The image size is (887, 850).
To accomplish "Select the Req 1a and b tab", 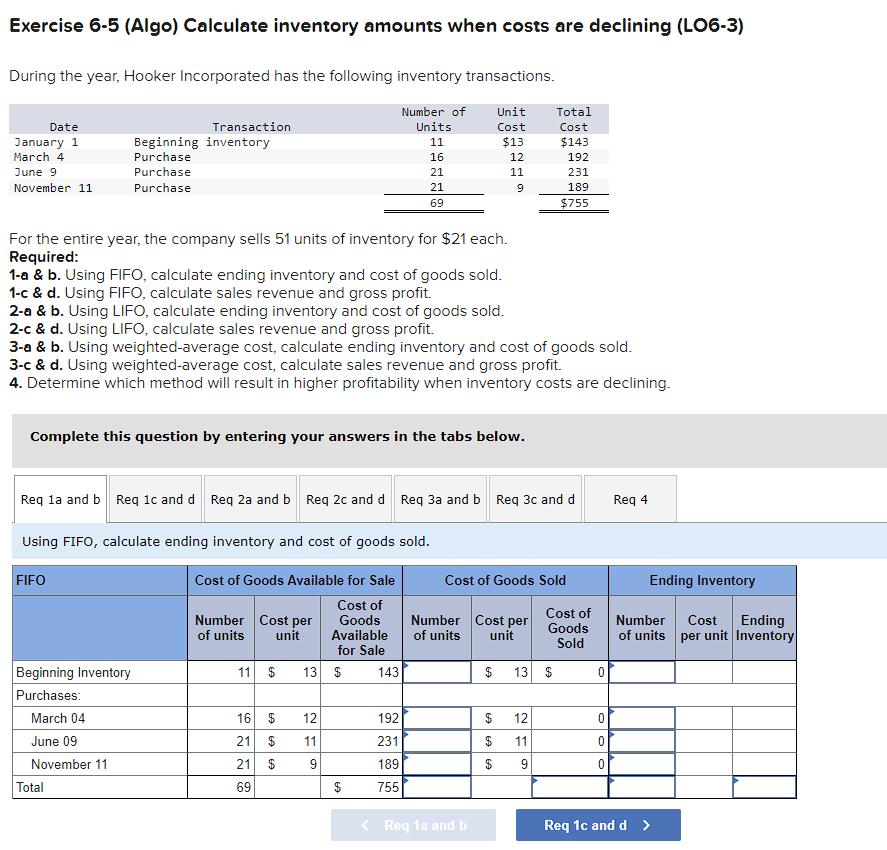I will coord(60,499).
